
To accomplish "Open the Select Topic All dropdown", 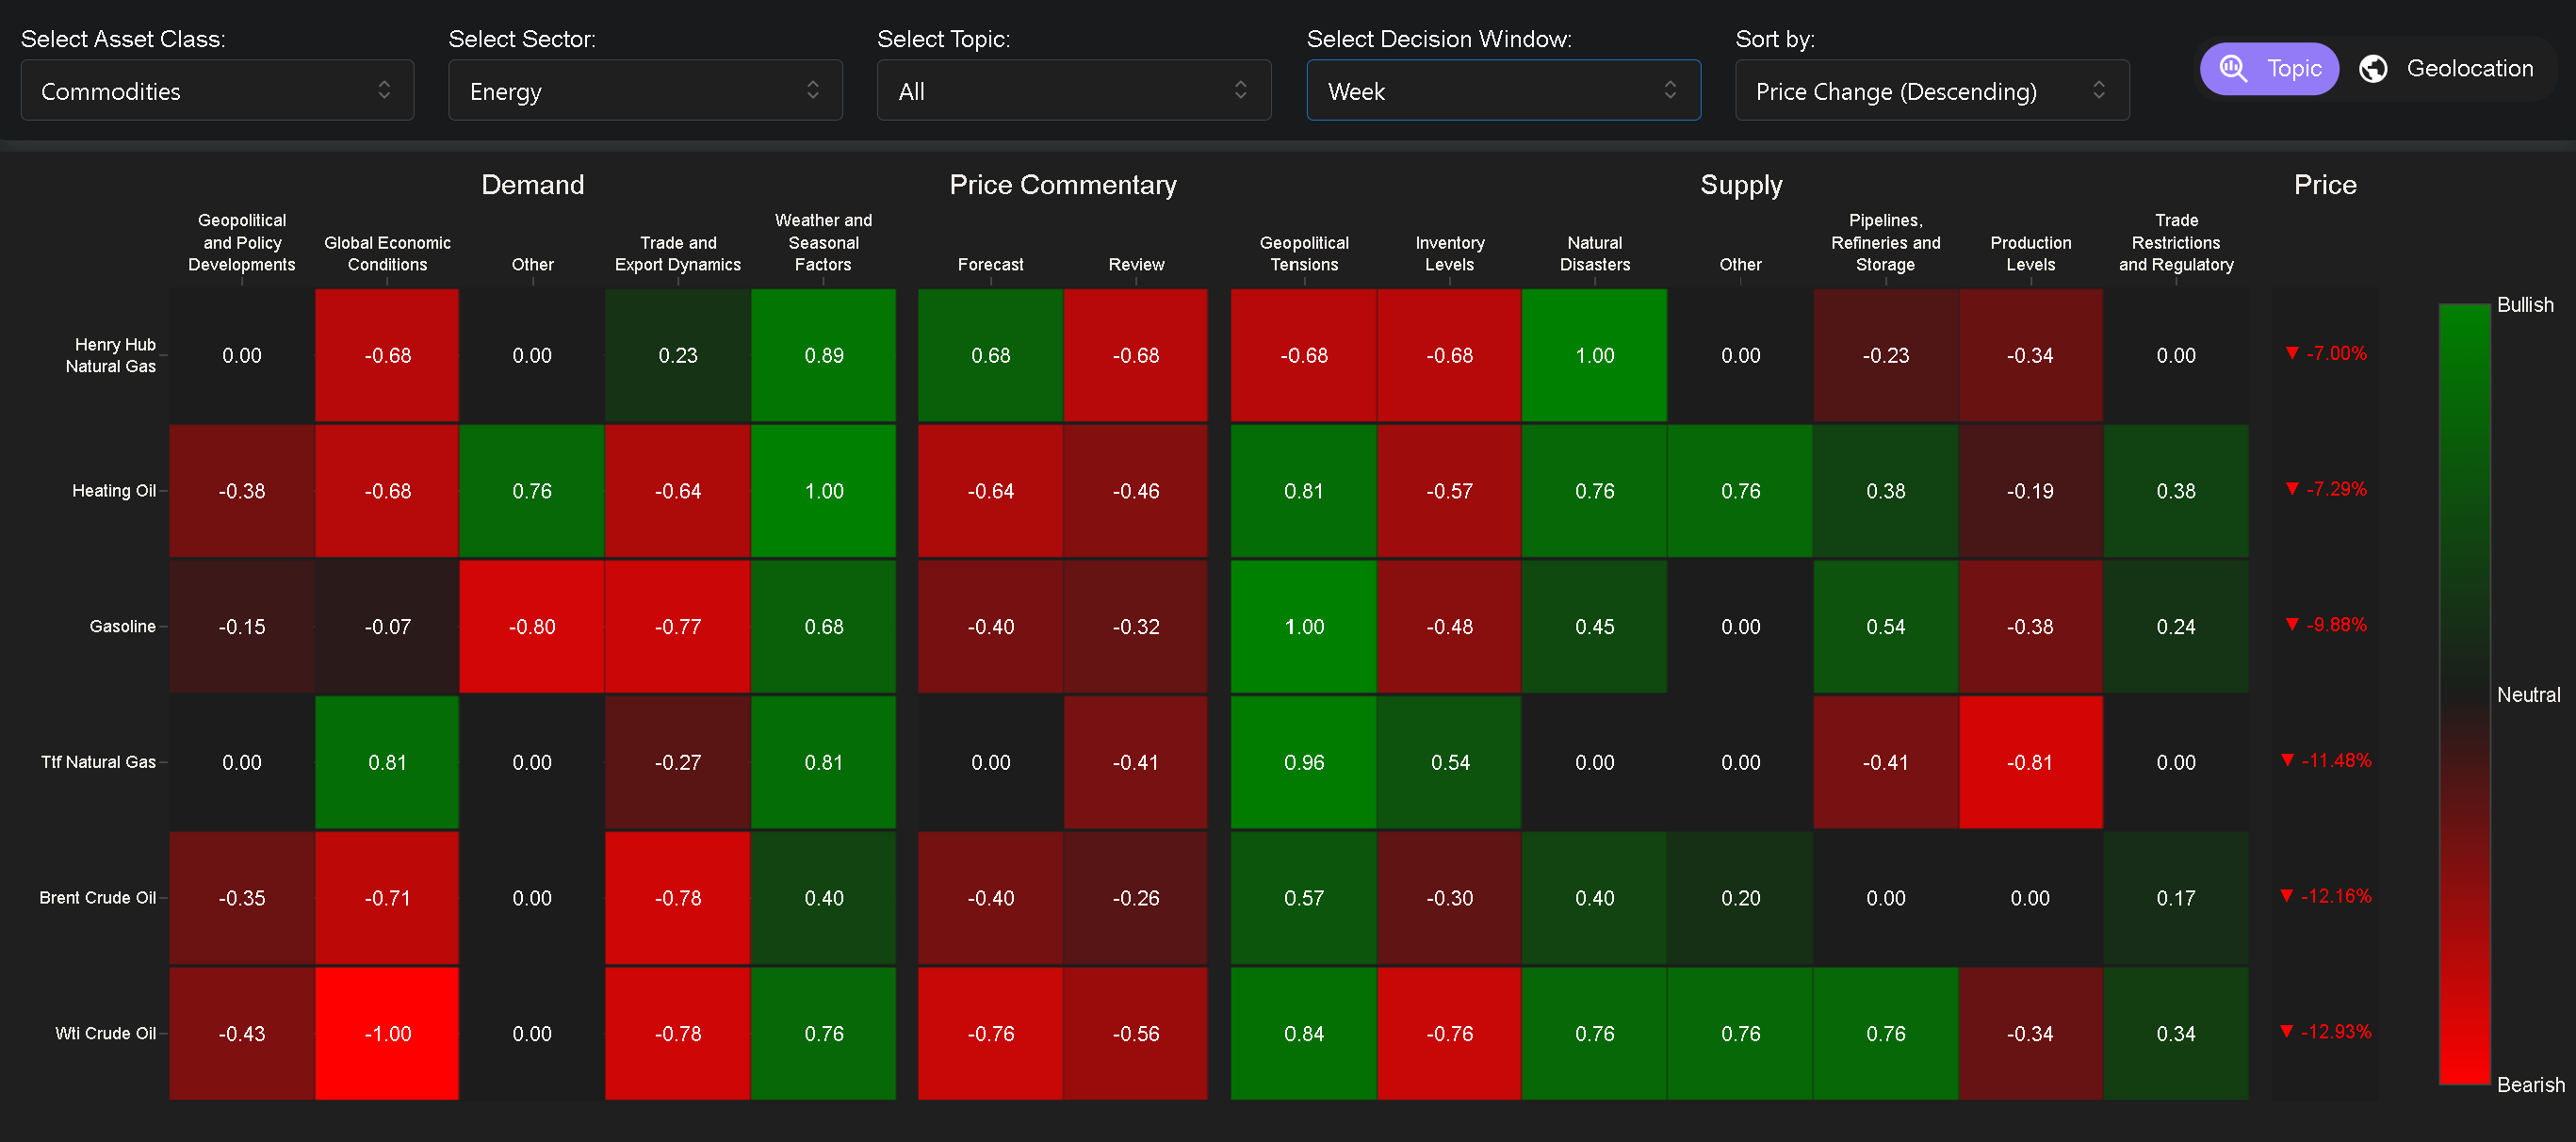I will coord(1073,90).
